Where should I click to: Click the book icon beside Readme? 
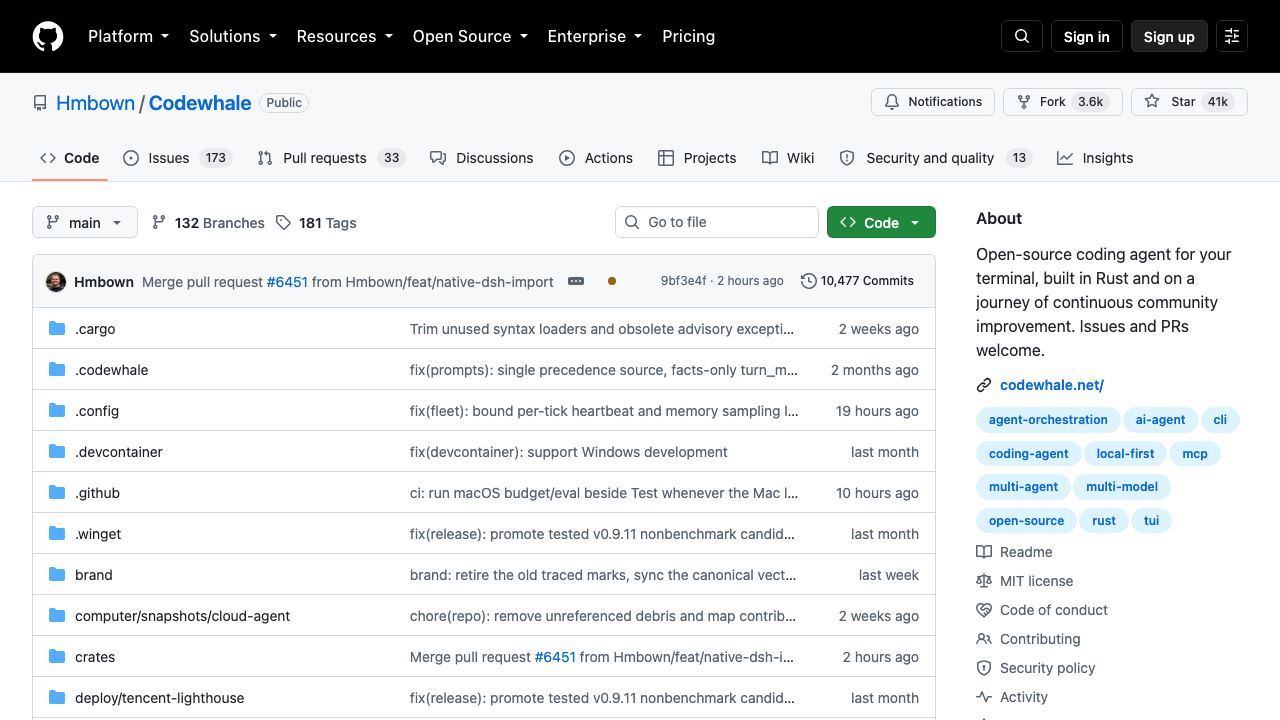[984, 552]
